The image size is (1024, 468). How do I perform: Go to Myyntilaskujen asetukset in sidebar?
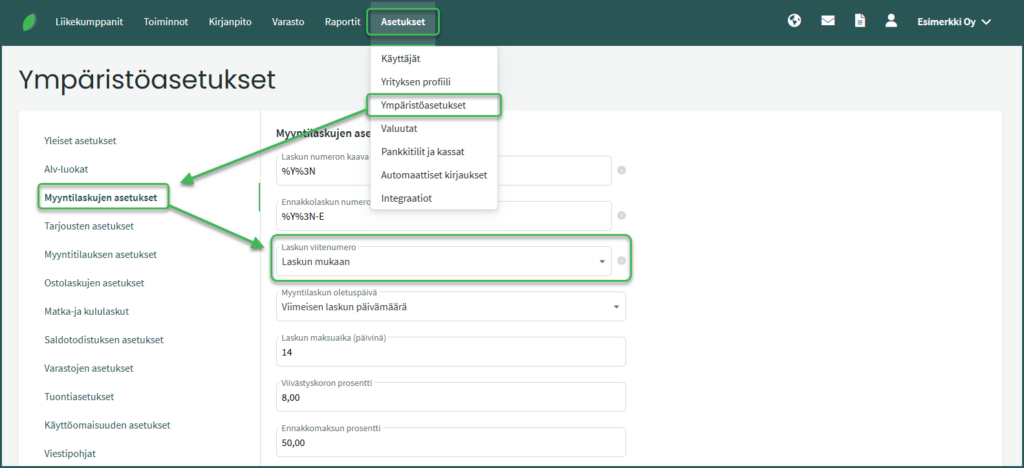pos(100,198)
